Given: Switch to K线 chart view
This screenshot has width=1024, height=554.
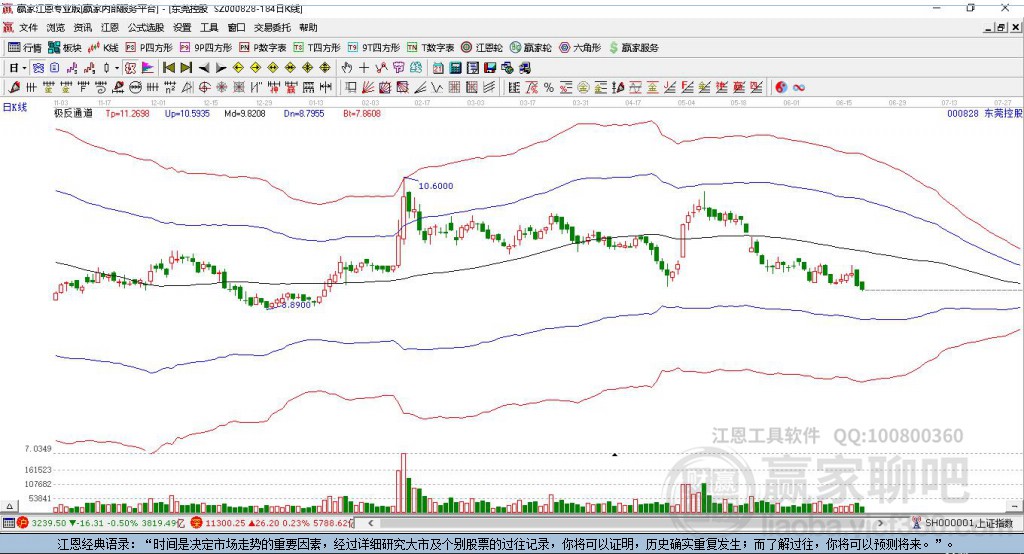Looking at the screenshot, I should pos(103,48).
